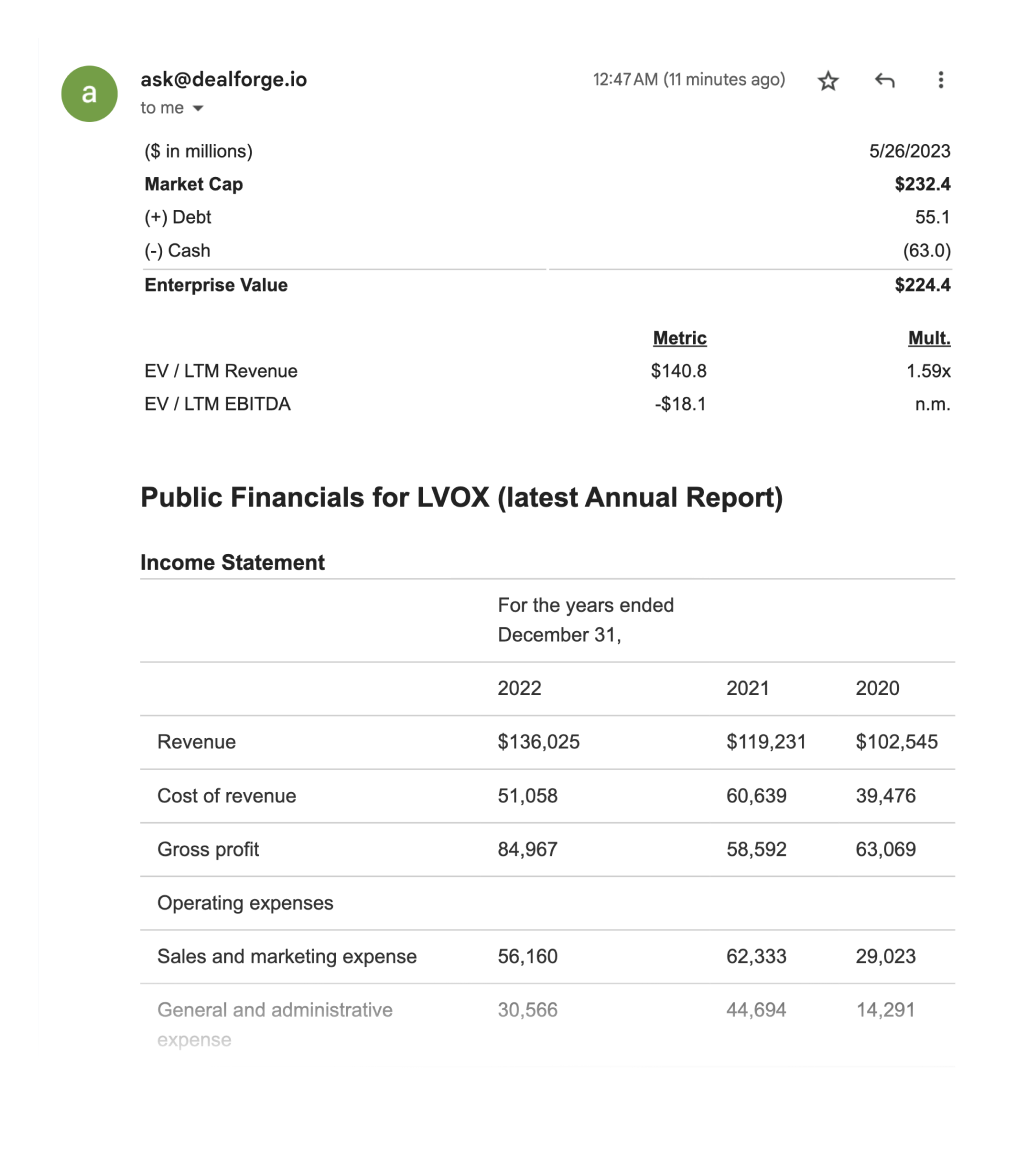Open the three-dot more options menu
This screenshot has width=1020, height=1155.
pyautogui.click(x=940, y=80)
